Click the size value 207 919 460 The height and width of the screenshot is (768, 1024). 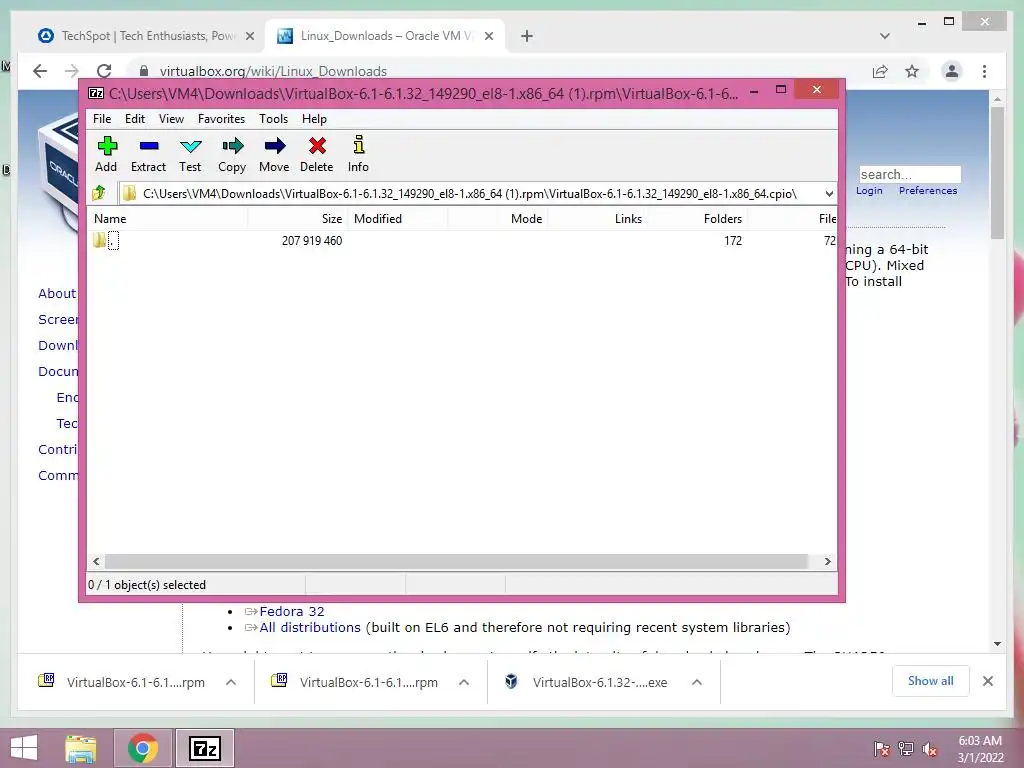[312, 240]
